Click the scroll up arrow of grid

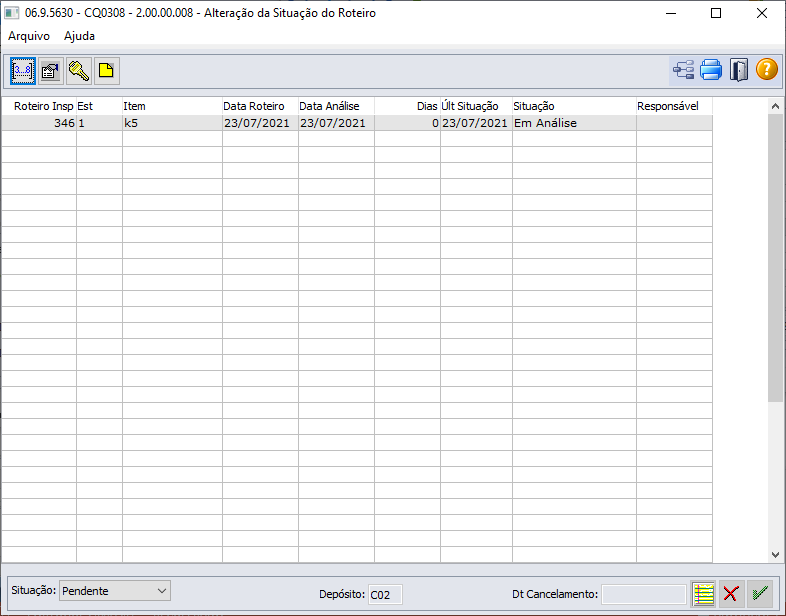pyautogui.click(x=775, y=106)
